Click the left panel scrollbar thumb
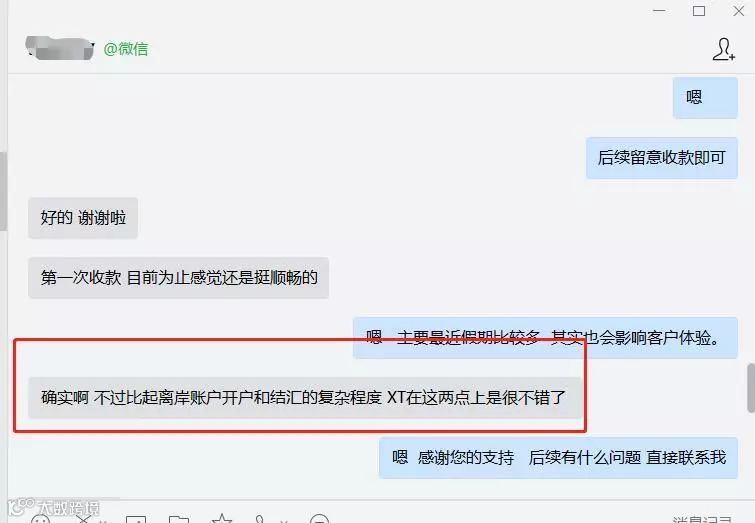 3,191
